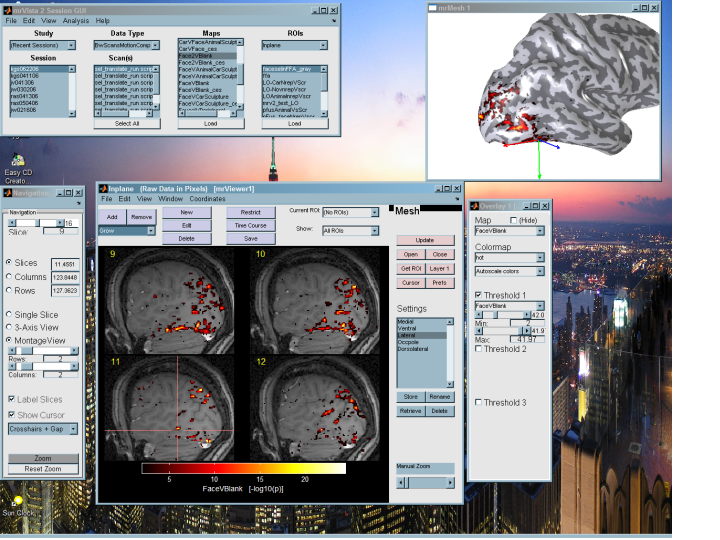Click the Time Course button

251,225
